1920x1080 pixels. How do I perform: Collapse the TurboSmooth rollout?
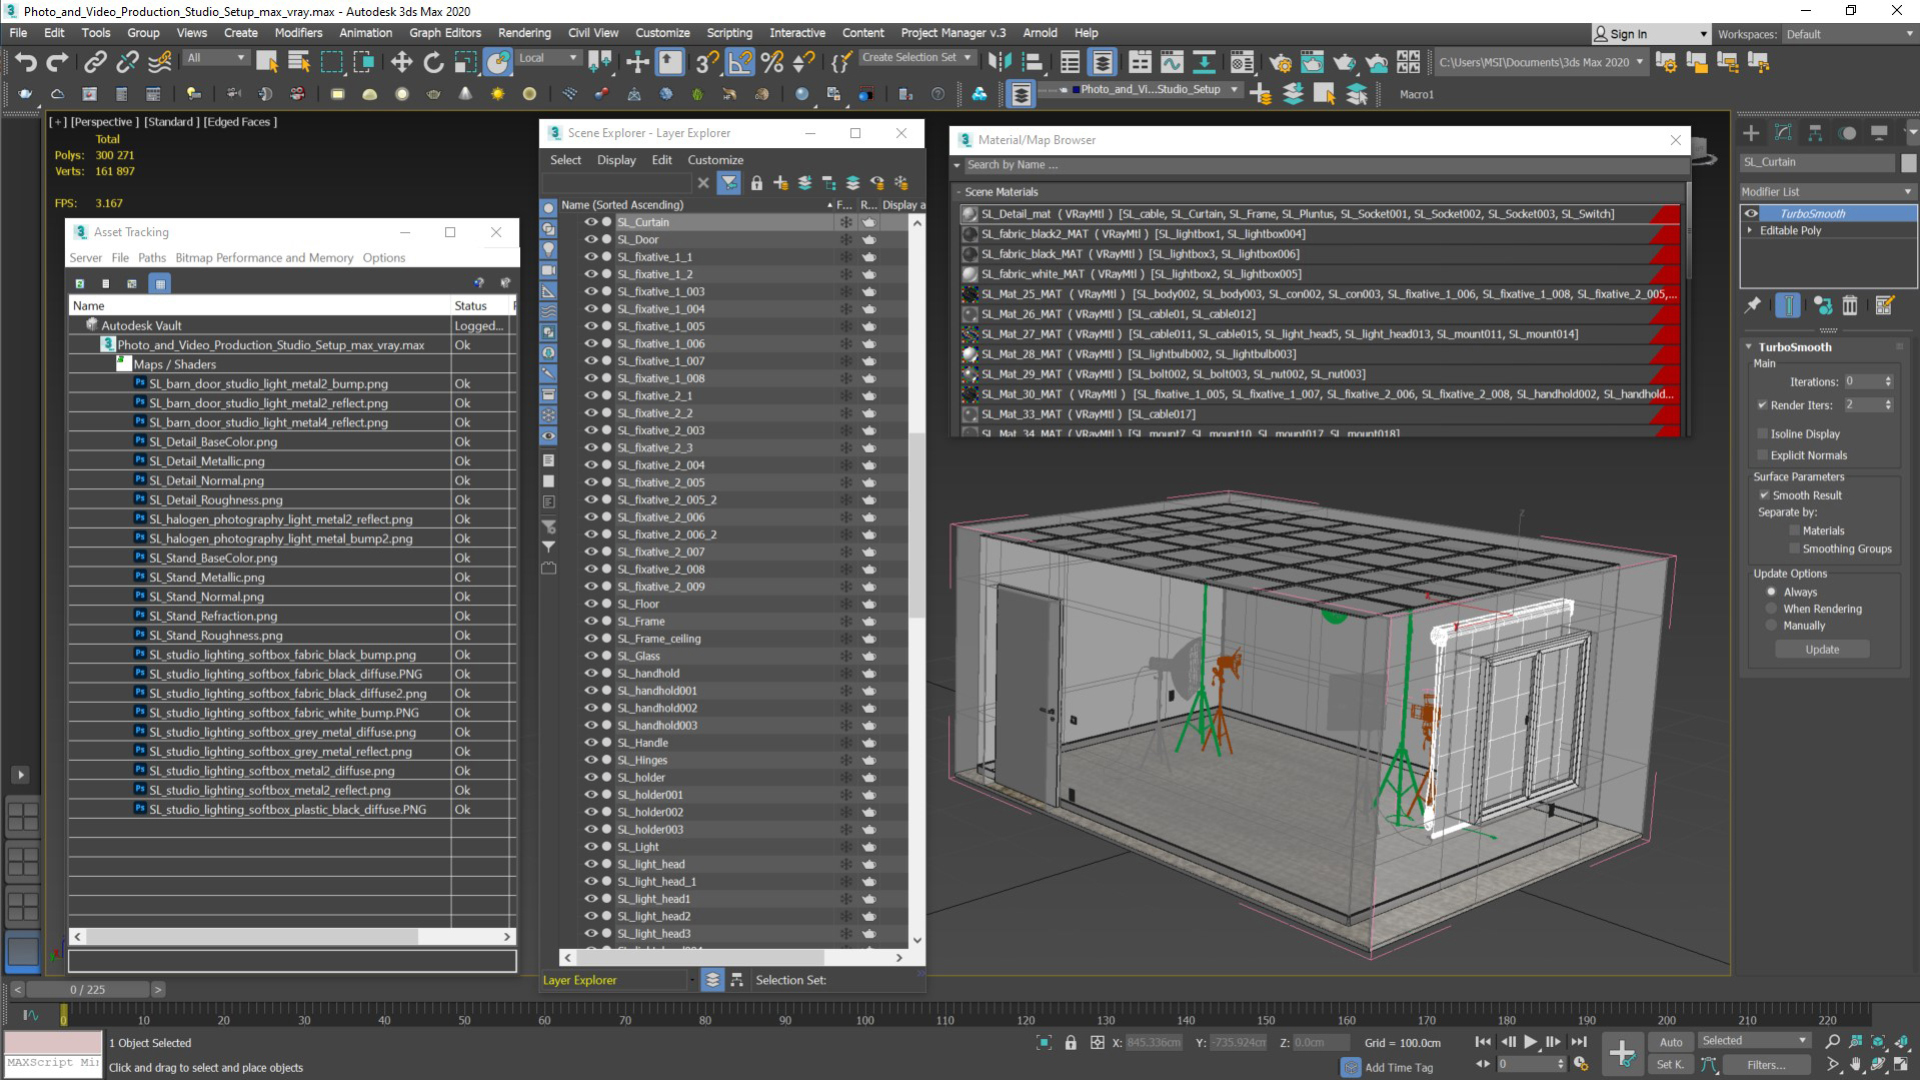pyautogui.click(x=1749, y=347)
